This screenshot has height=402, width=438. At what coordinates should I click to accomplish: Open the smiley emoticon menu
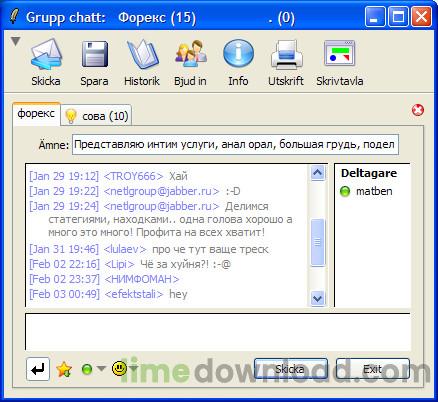119,368
